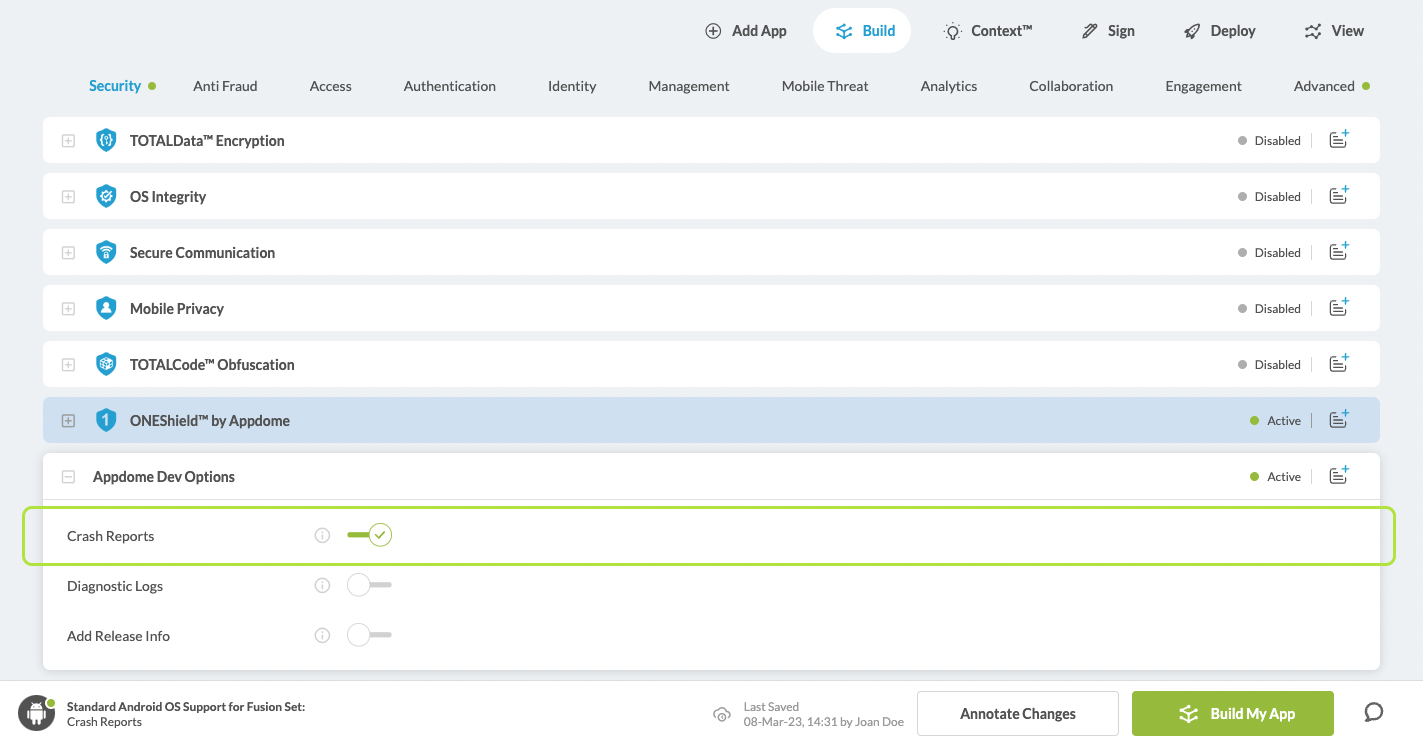Image resolution: width=1423 pixels, height=746 pixels.
Task: Click the Secure Communication wifi shield icon
Action: (106, 253)
